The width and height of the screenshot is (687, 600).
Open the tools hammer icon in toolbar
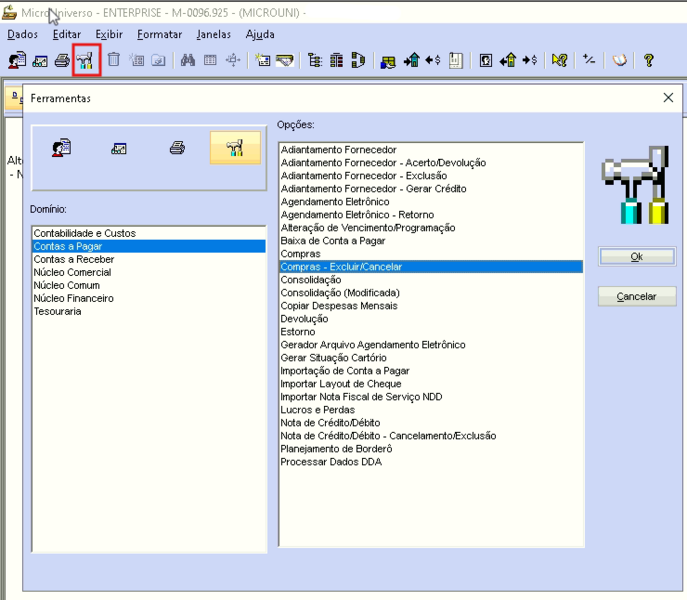86,60
